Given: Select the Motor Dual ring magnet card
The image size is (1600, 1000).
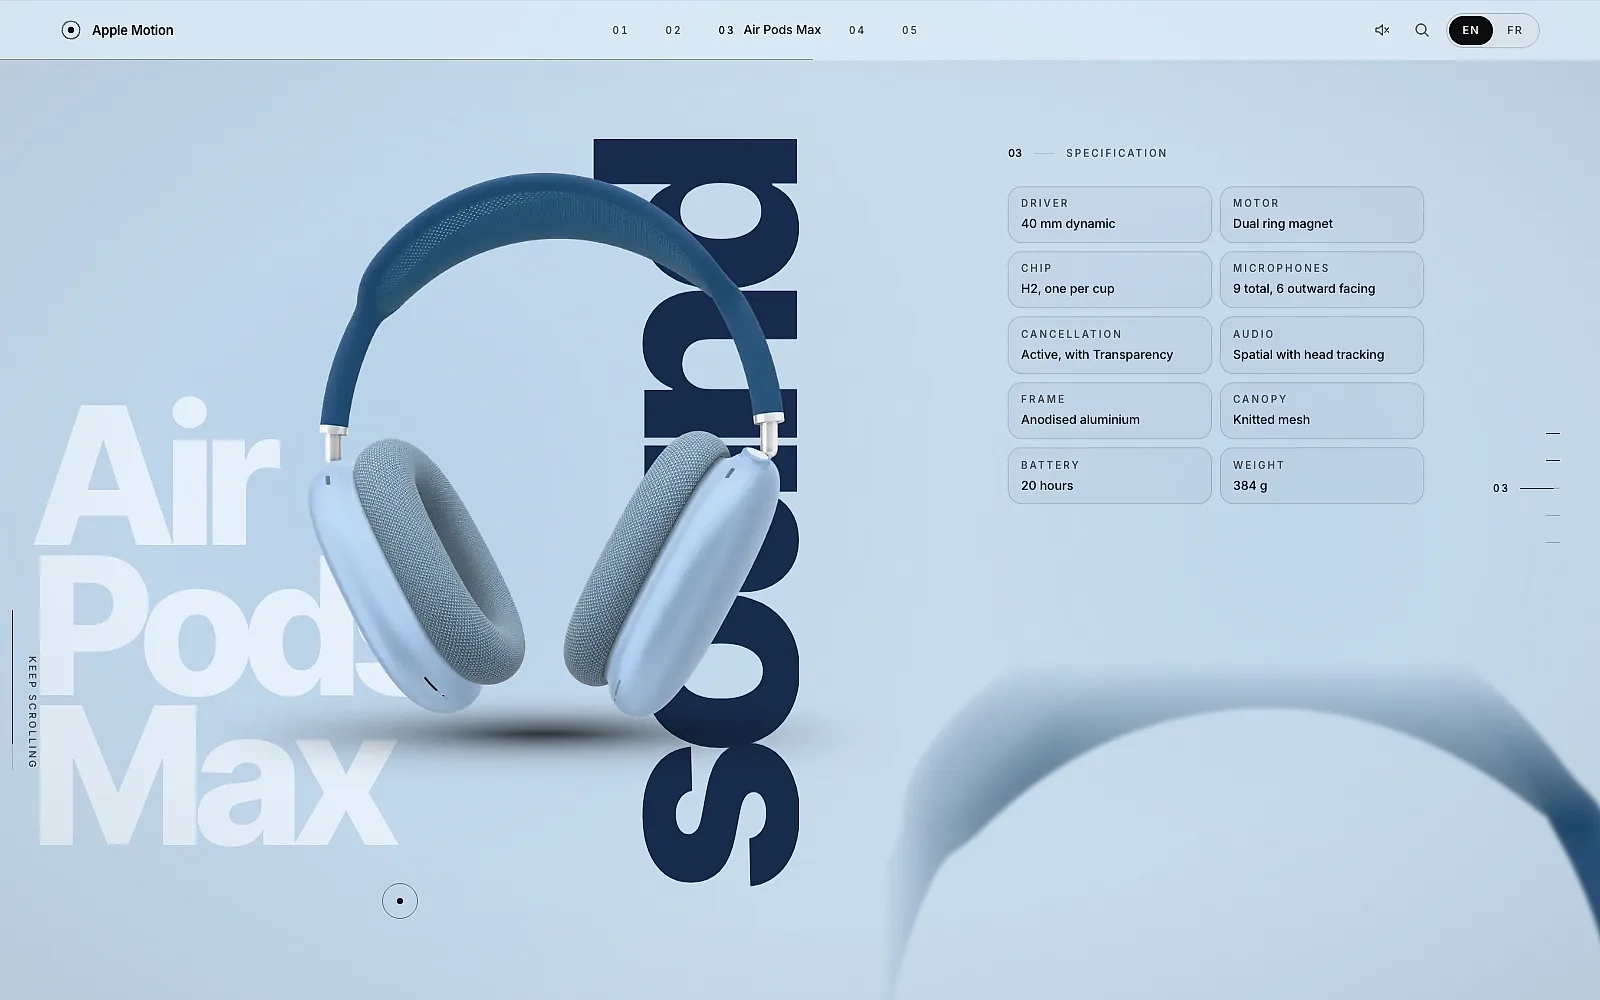Looking at the screenshot, I should (x=1322, y=214).
